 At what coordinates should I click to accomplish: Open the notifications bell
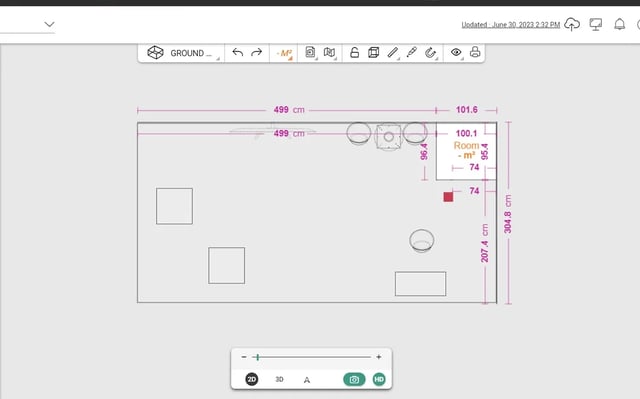[620, 24]
